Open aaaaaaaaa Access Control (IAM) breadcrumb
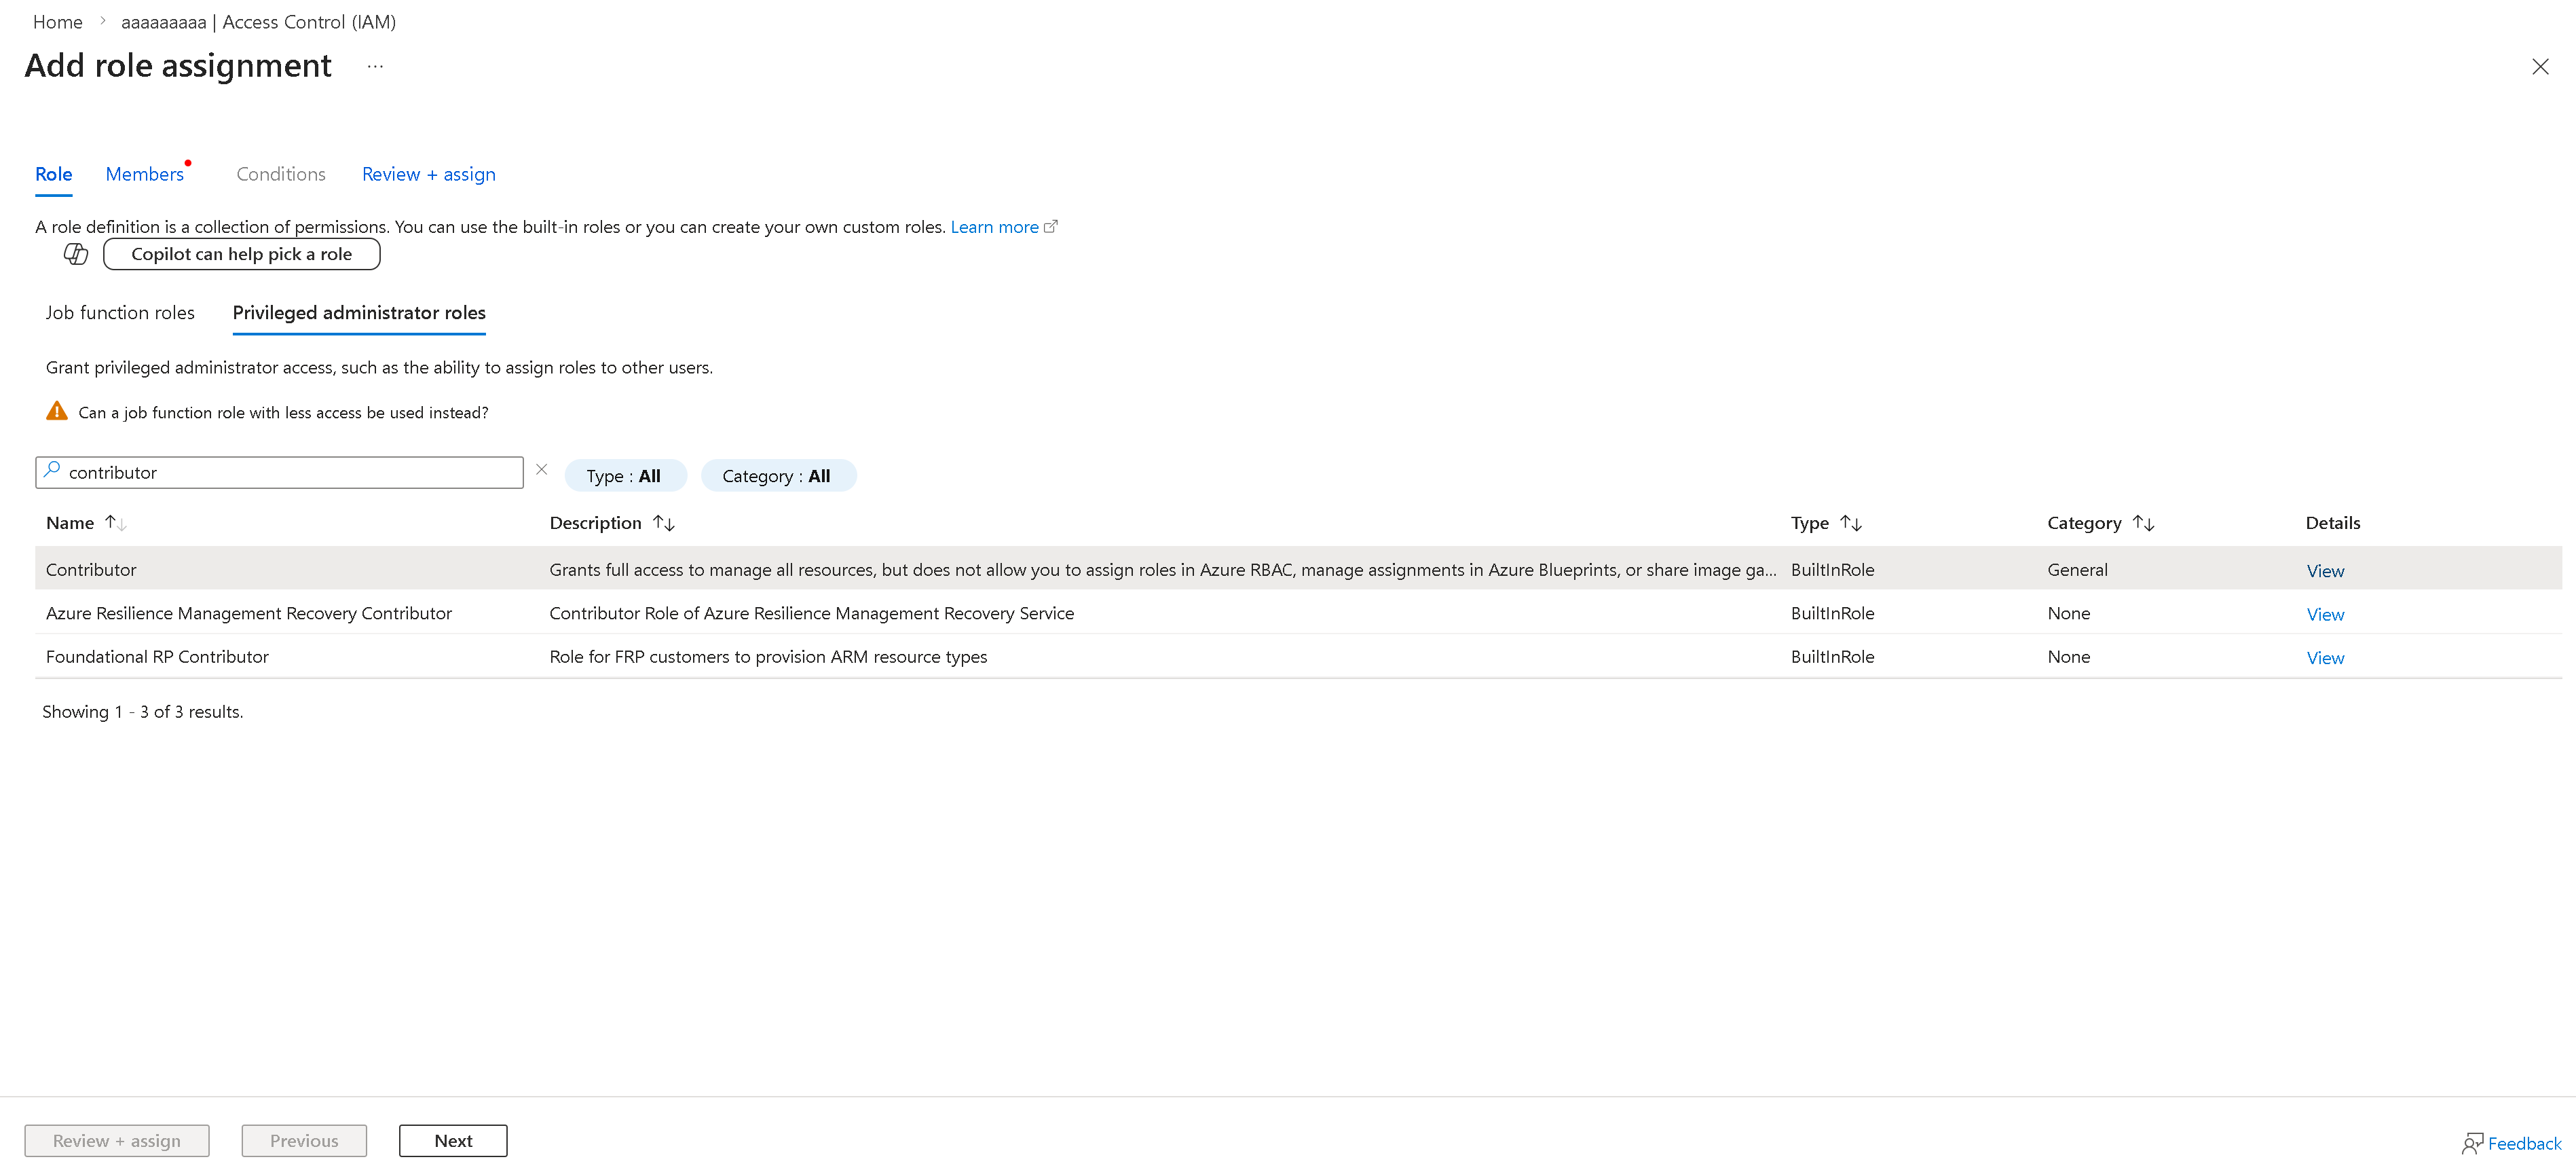Viewport: 2576px width, 1168px height. tap(259, 21)
